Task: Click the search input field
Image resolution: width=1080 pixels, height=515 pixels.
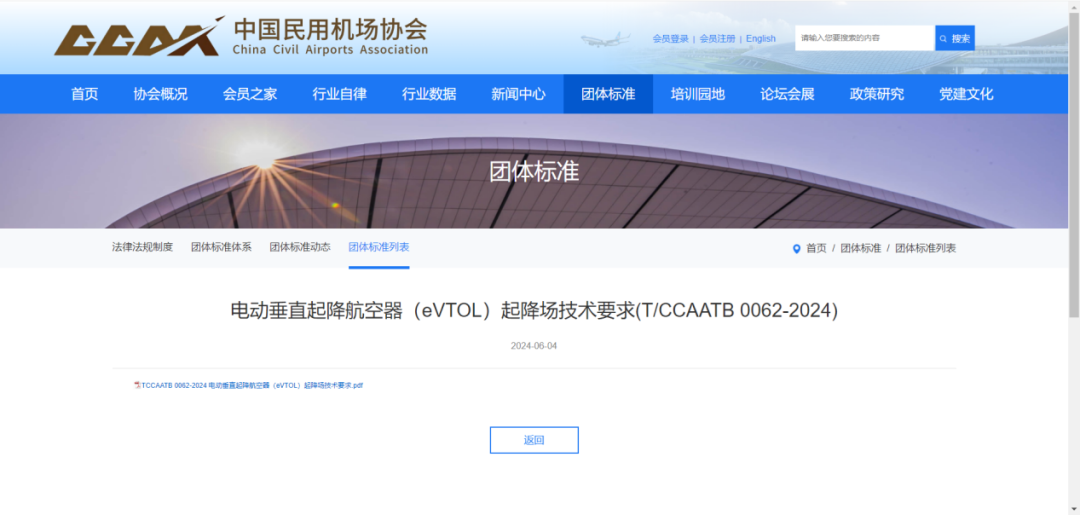Action: pyautogui.click(x=864, y=38)
